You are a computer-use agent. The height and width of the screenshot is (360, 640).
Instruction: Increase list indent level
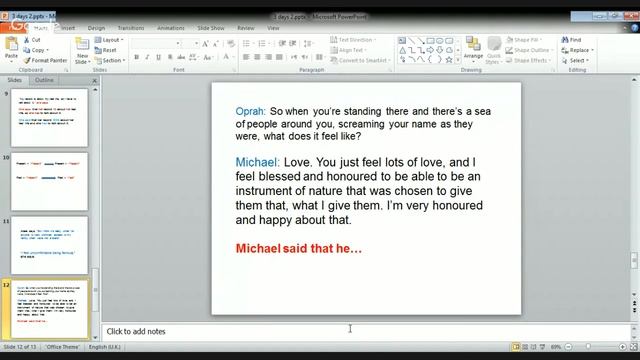[293, 43]
